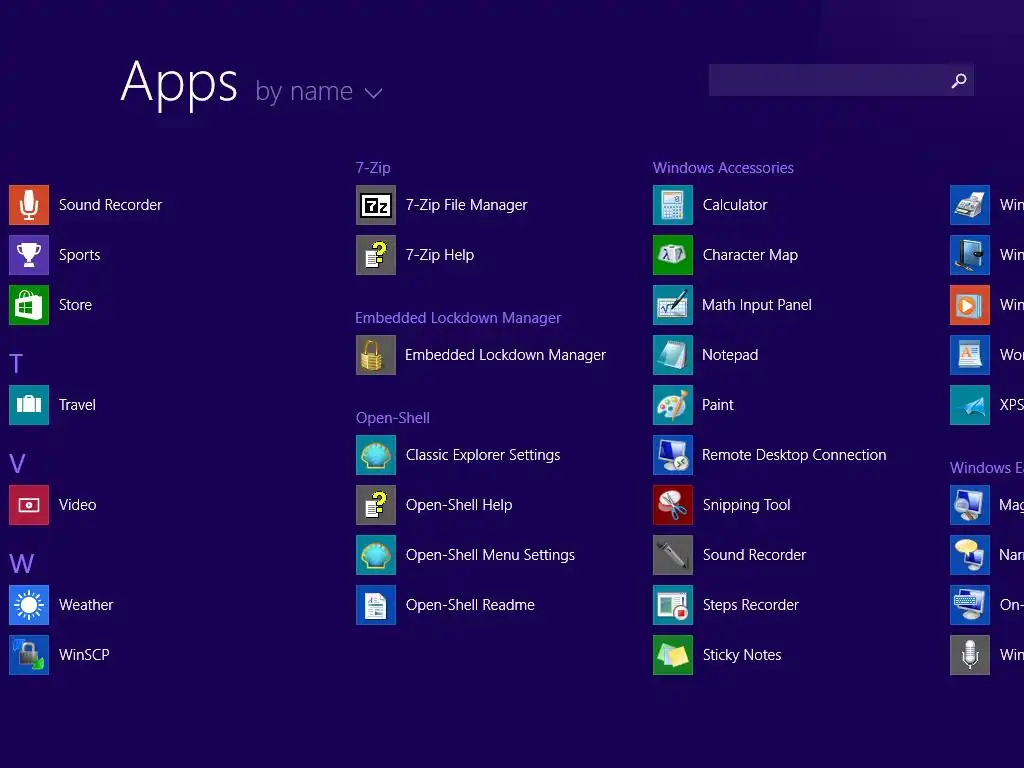Image resolution: width=1024 pixels, height=768 pixels.
Task: Launch the Narrator speech-bubble icon
Action: [970, 555]
